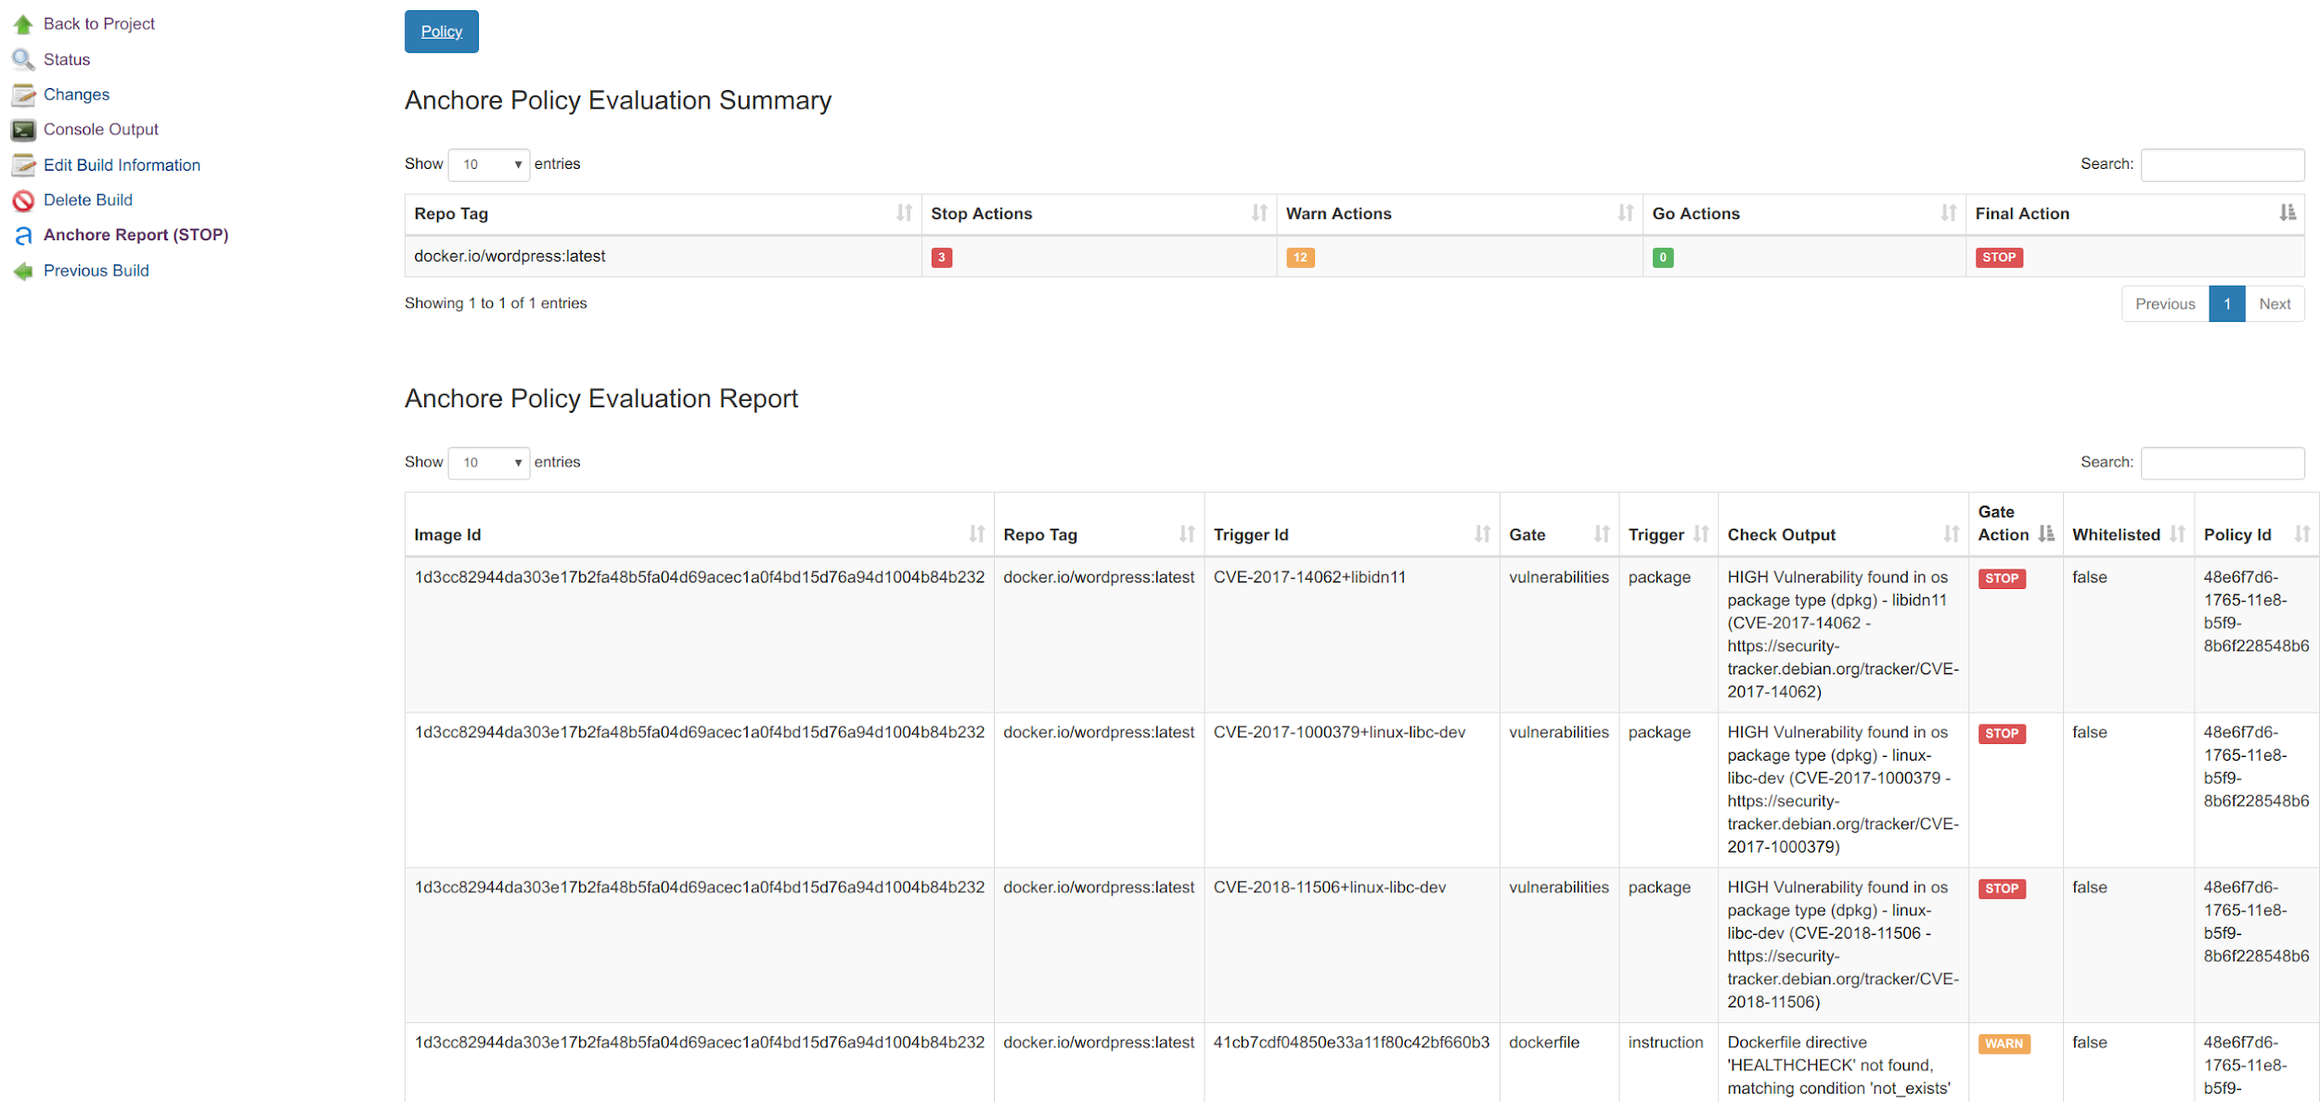Click WARN badge in dockerfile row
Viewport: 2320px width, 1102px height.
click(x=2004, y=1043)
